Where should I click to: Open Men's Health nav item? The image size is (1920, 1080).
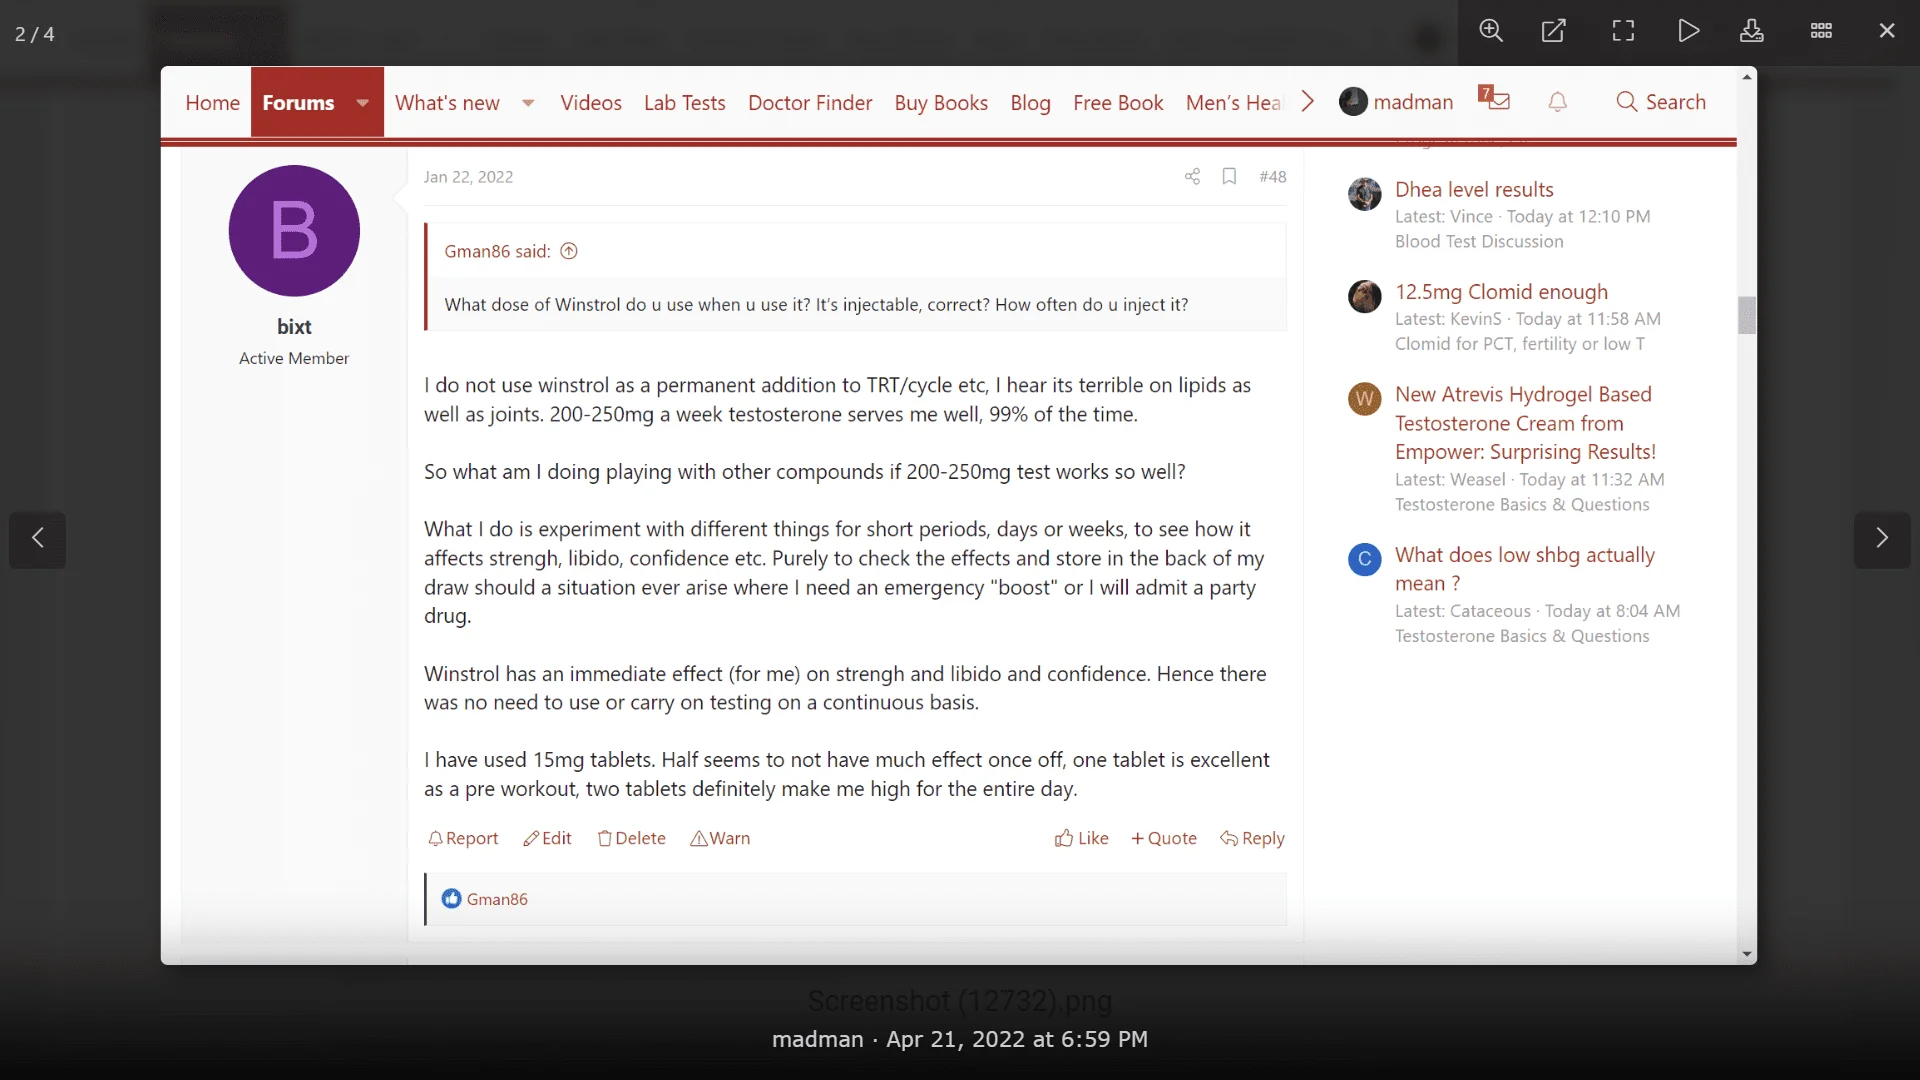(1233, 102)
